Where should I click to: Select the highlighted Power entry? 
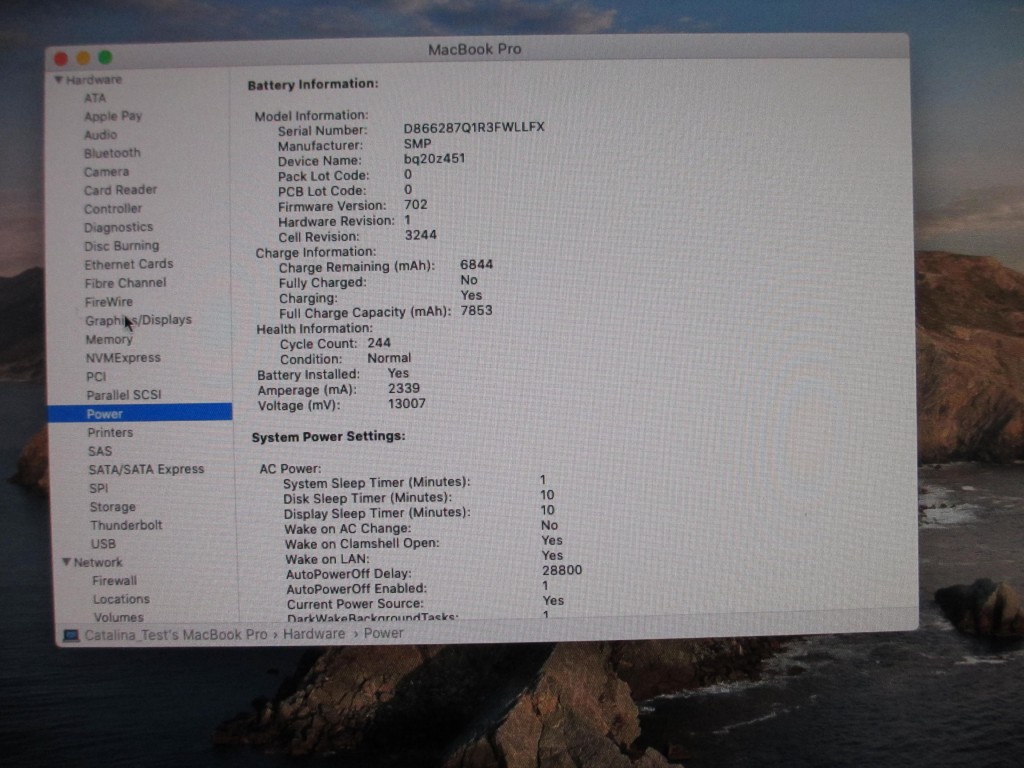pos(105,413)
